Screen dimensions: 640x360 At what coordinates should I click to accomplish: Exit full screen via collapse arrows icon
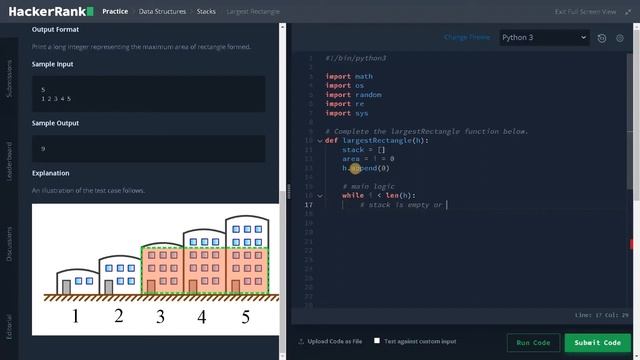pos(628,12)
